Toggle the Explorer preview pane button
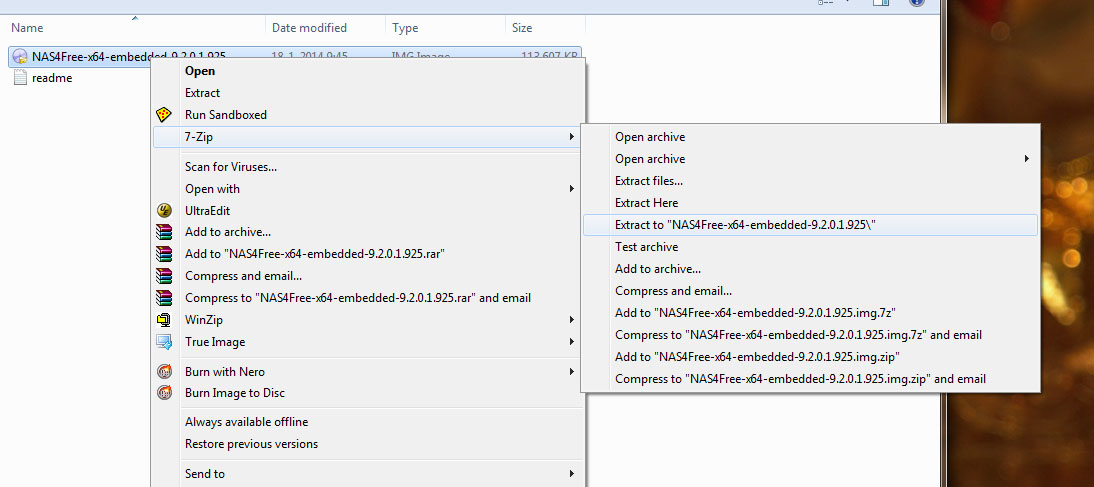 pos(881,3)
